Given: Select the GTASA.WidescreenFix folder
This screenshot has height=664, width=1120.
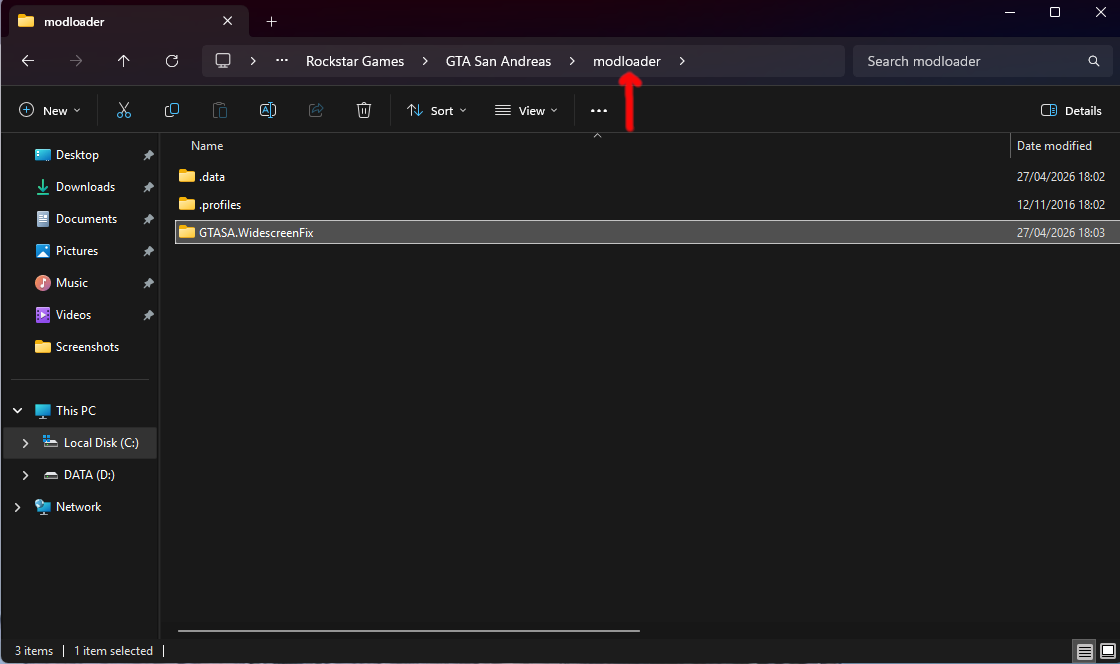Looking at the screenshot, I should [647, 232].
